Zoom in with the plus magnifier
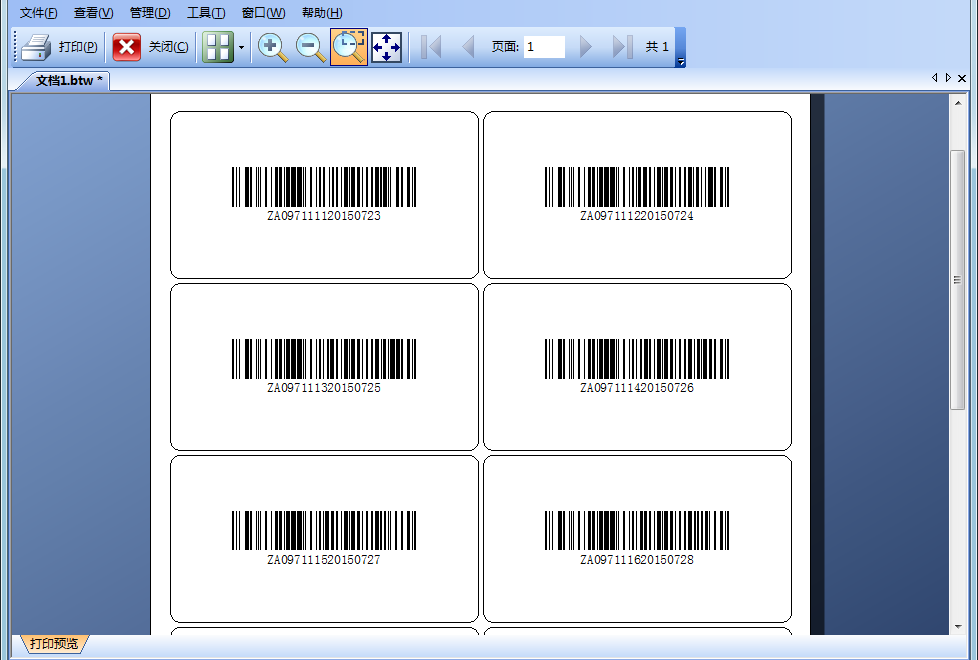 pos(273,47)
